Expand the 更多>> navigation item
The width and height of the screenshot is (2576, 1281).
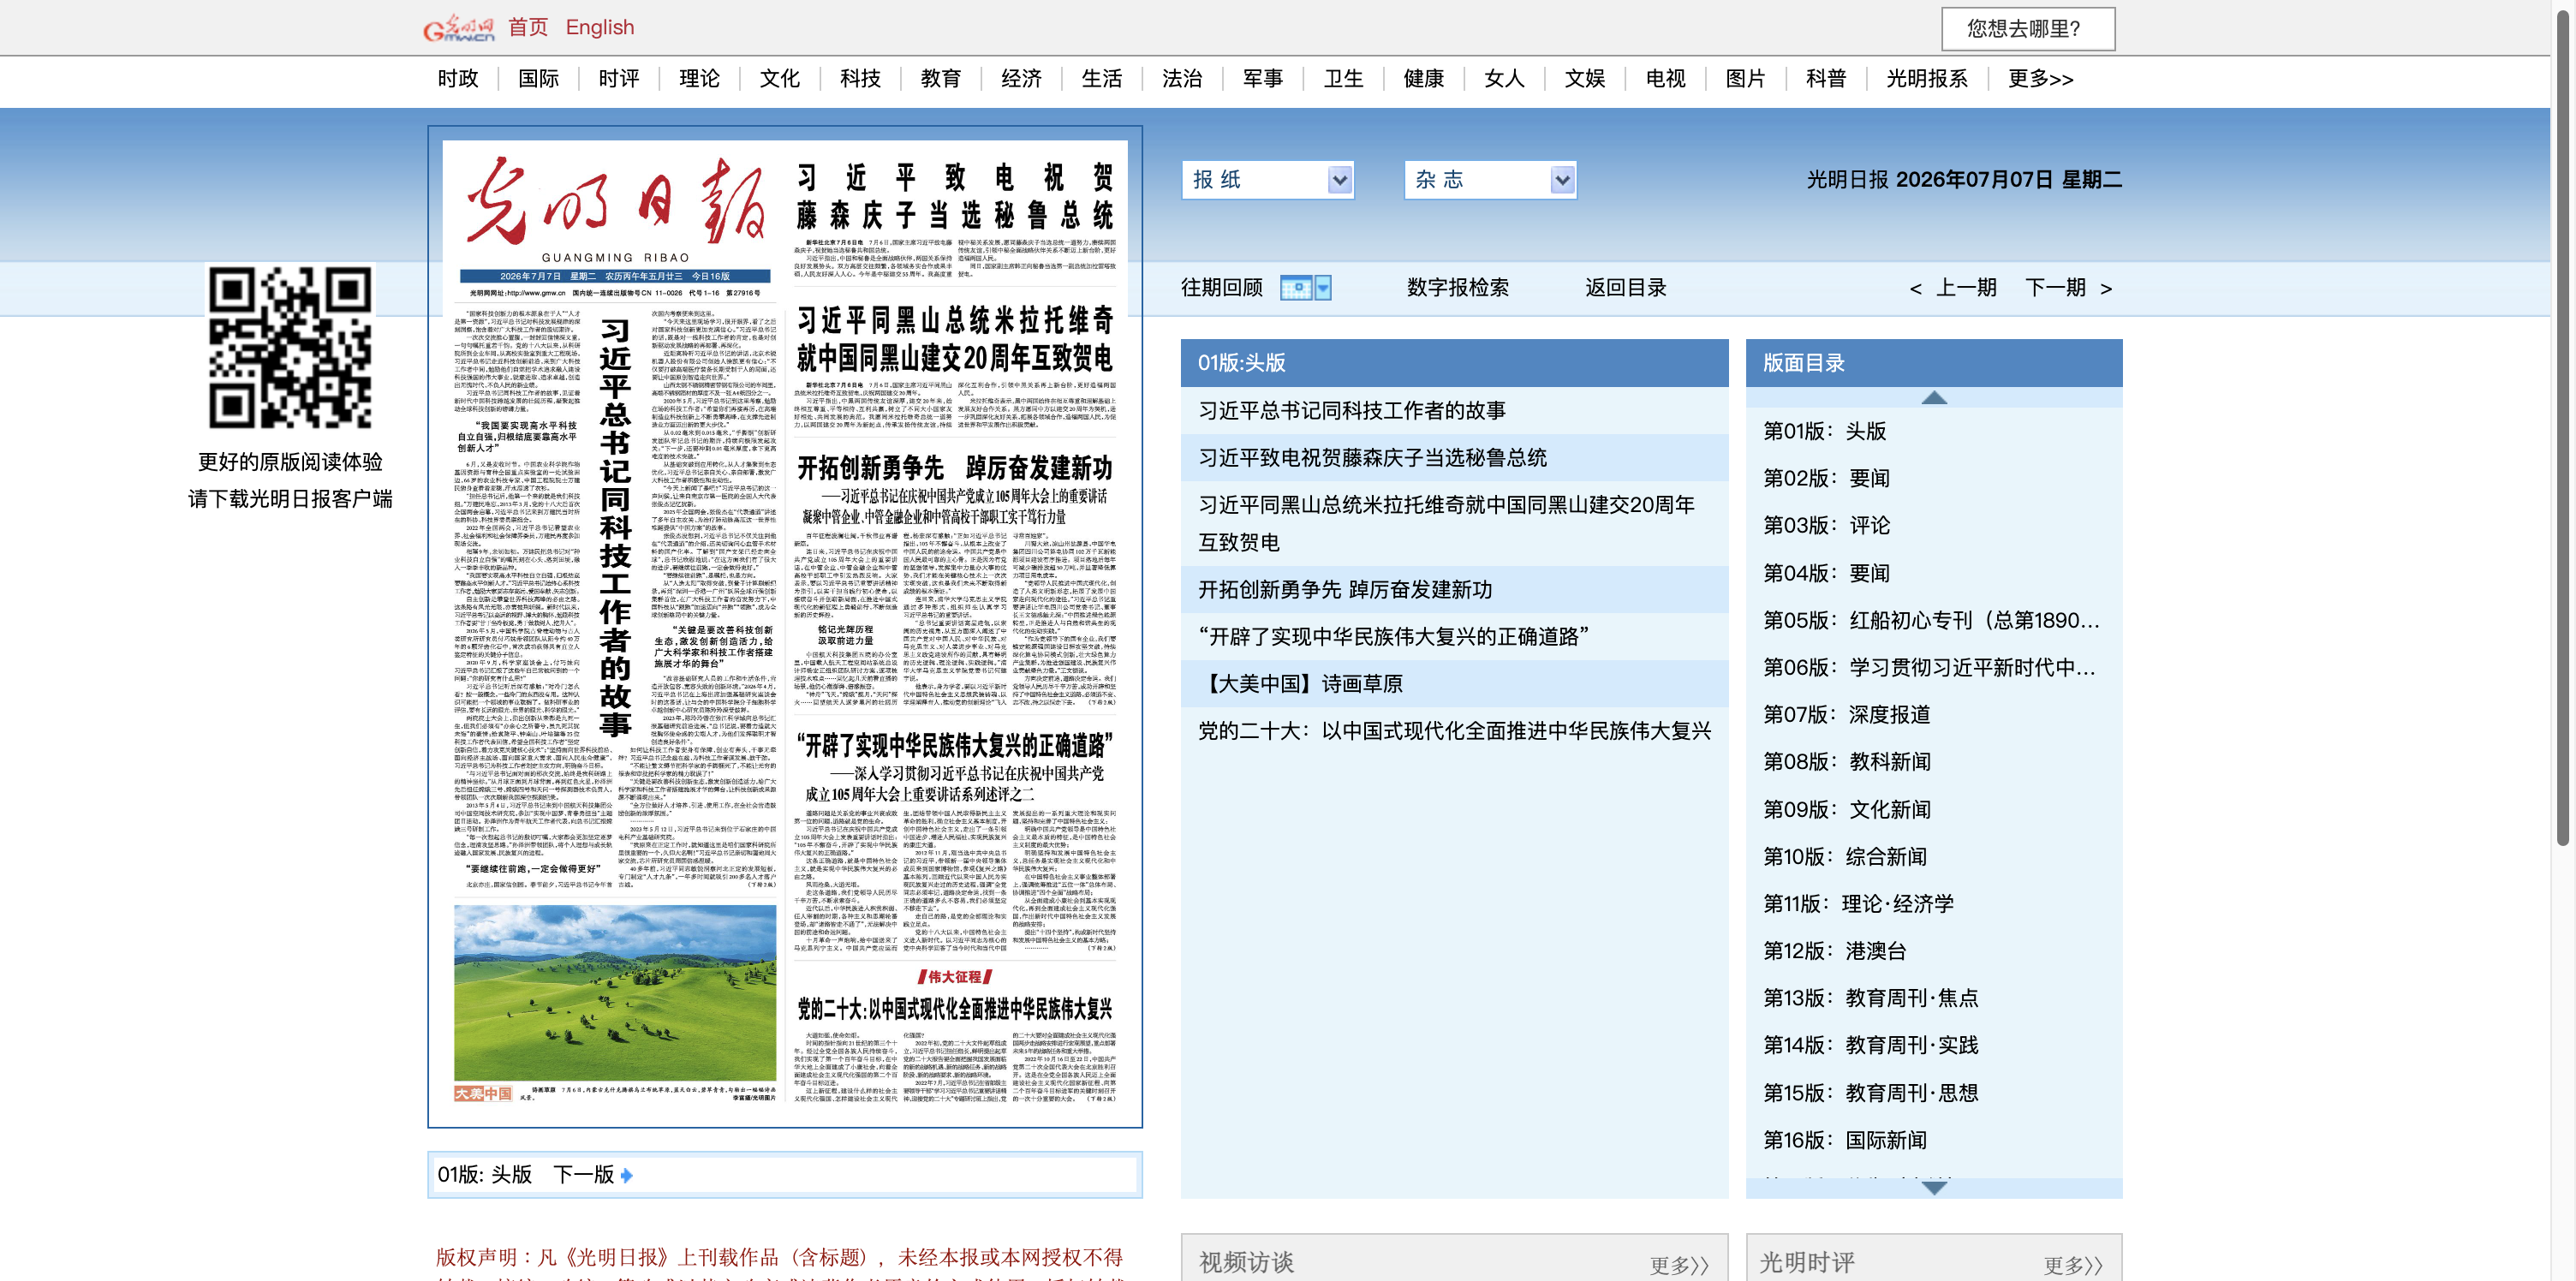tap(2041, 78)
